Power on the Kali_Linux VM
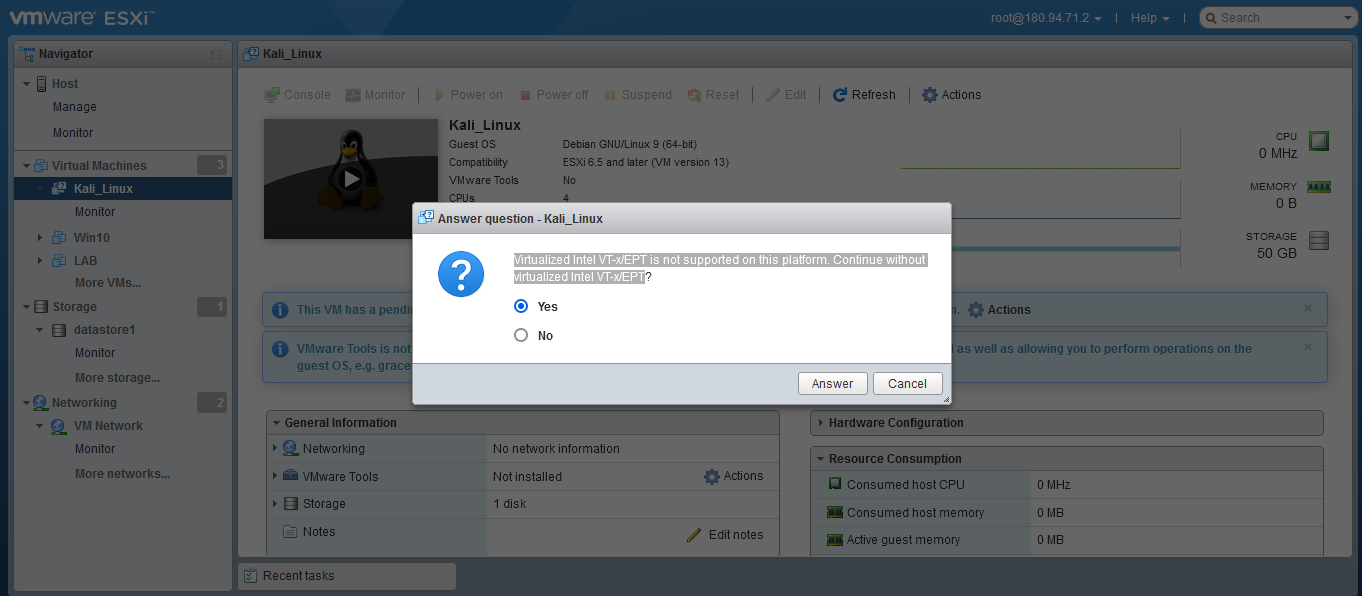Viewport: 1362px width, 596px height. click(x=467, y=95)
